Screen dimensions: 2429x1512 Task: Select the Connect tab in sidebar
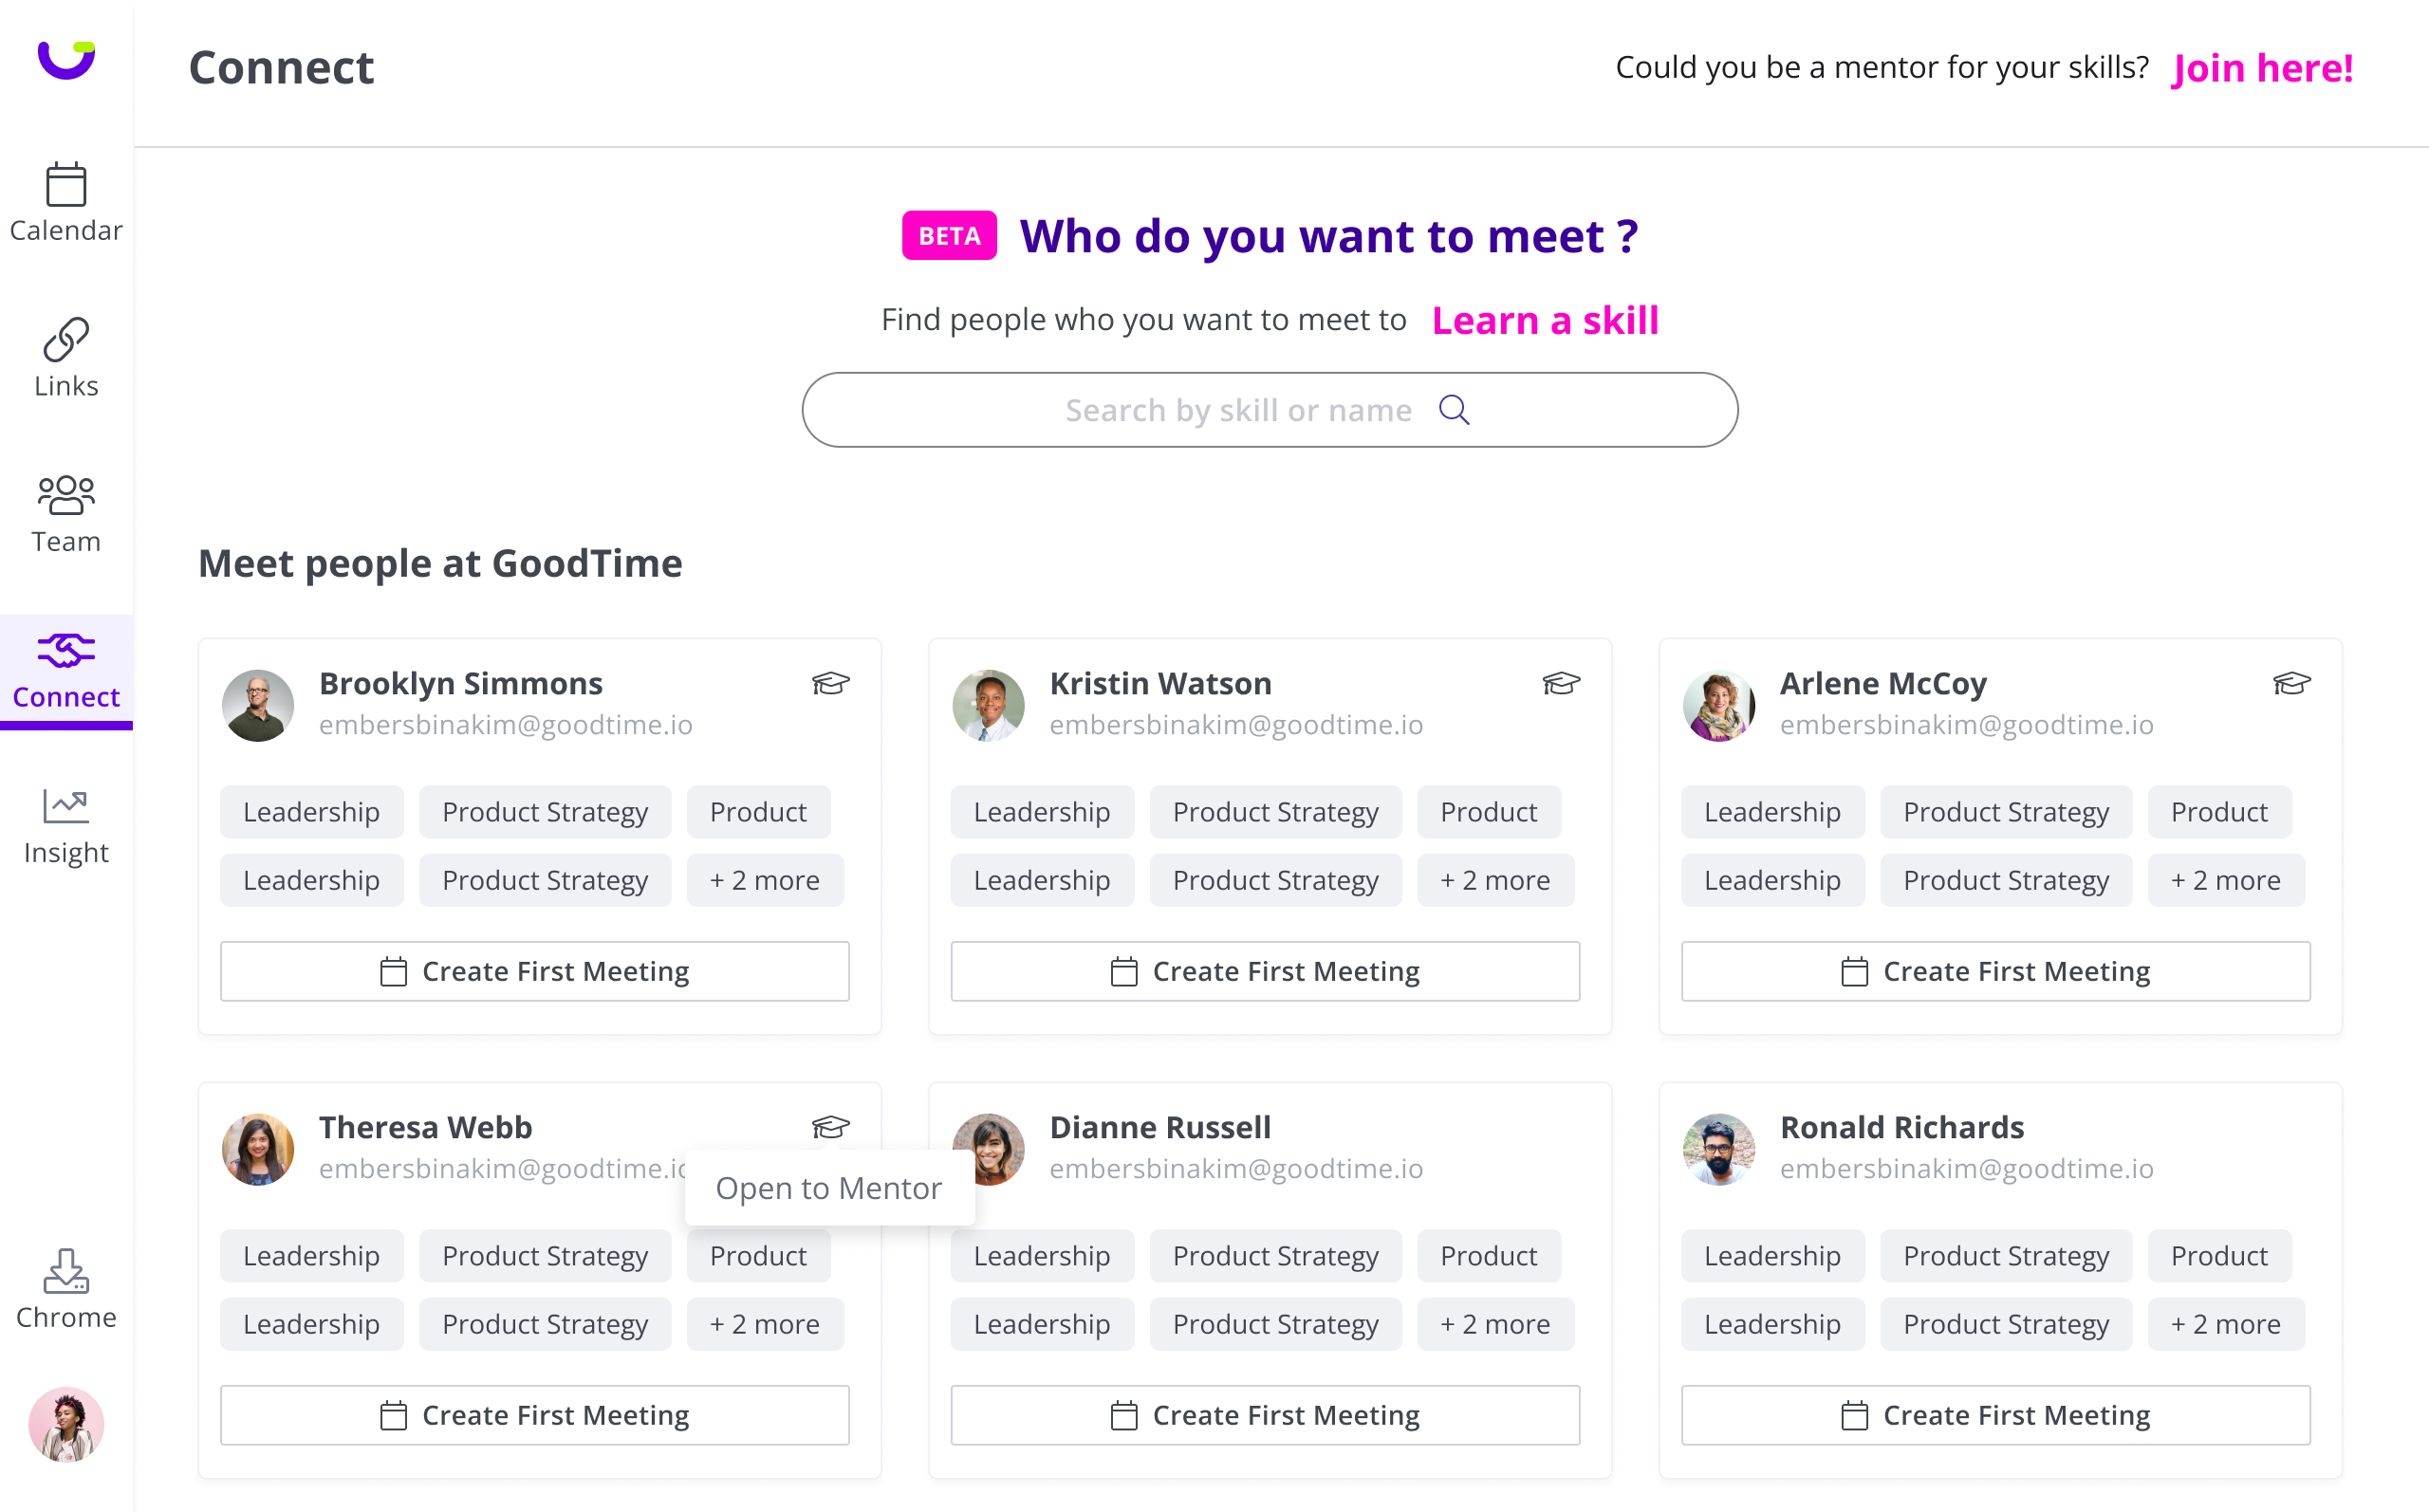tap(66, 670)
